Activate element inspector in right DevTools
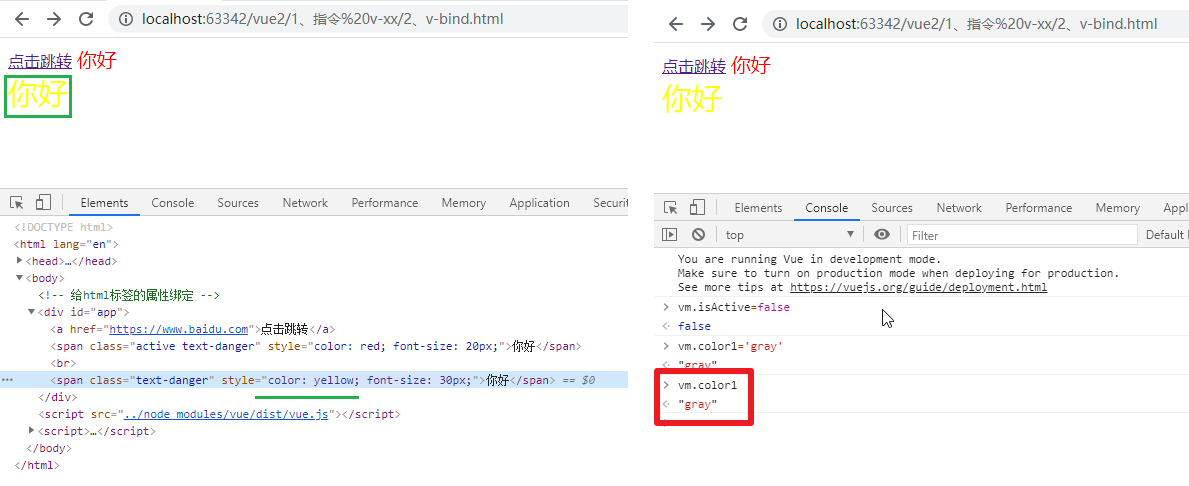 (x=670, y=208)
